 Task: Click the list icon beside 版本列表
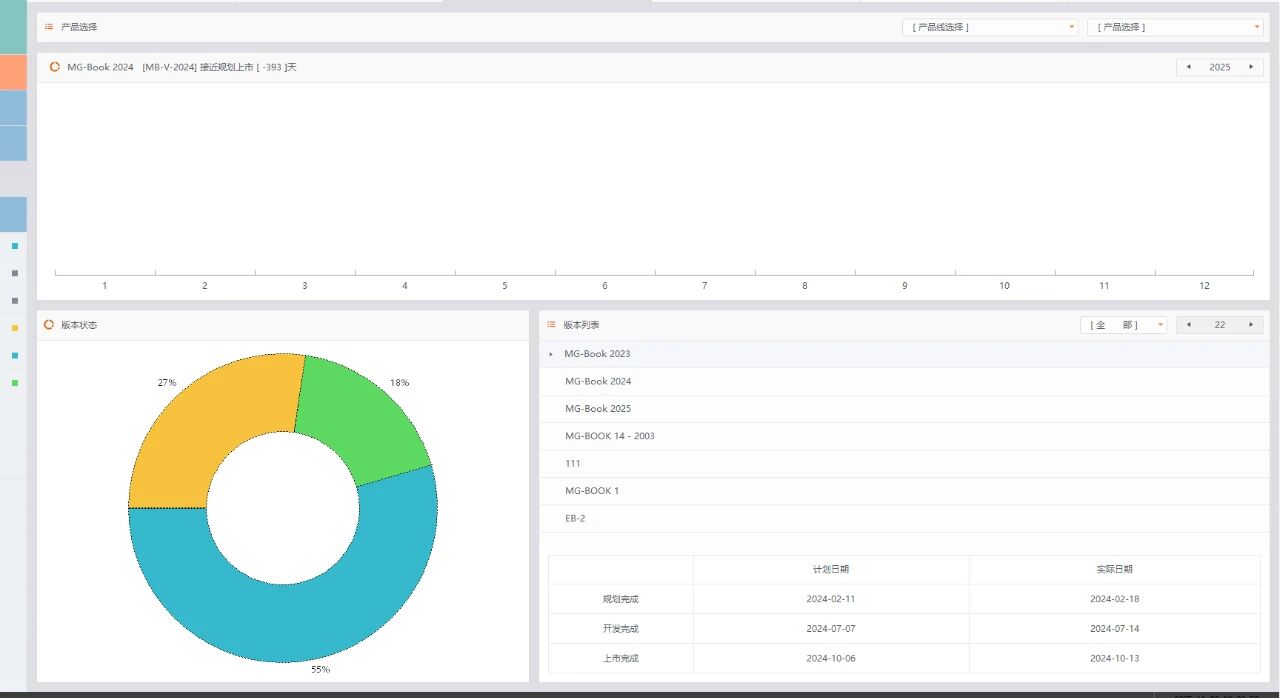pos(551,325)
